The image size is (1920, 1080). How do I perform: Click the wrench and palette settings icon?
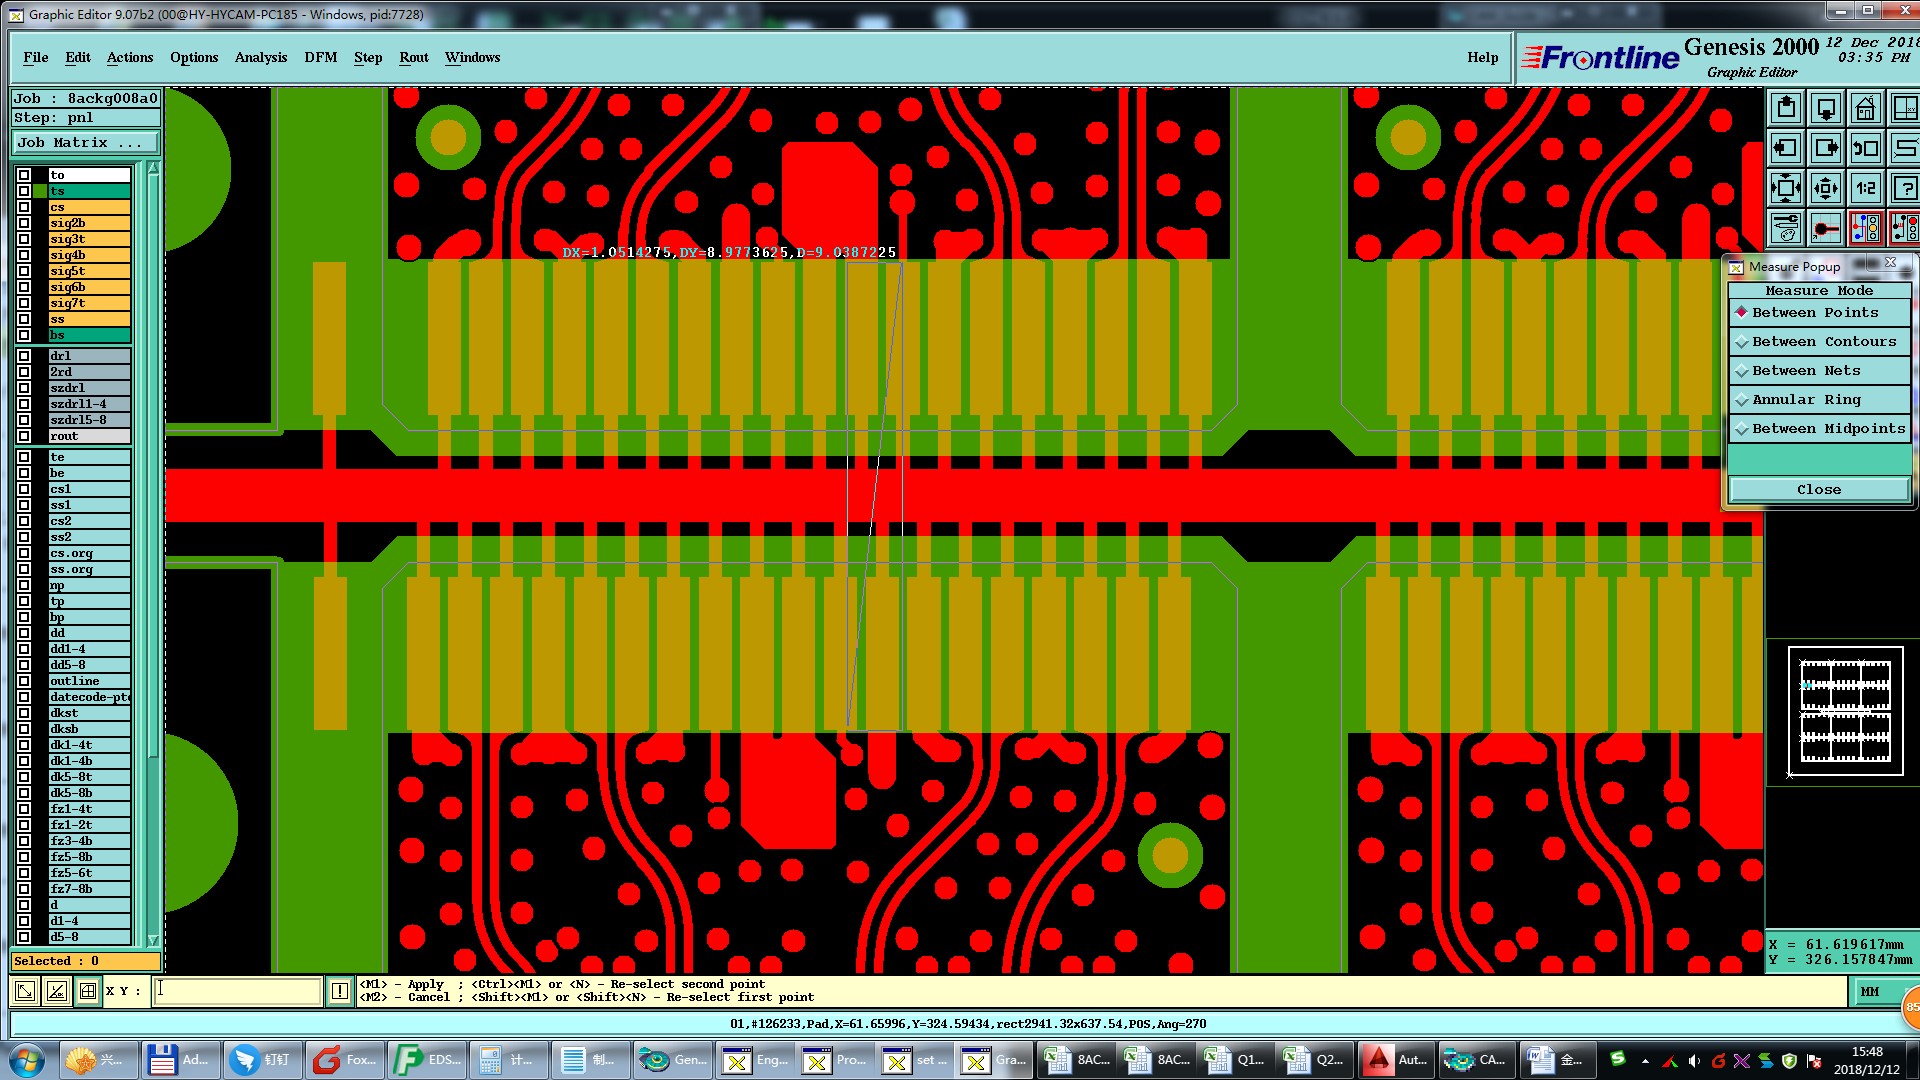[x=1786, y=228]
